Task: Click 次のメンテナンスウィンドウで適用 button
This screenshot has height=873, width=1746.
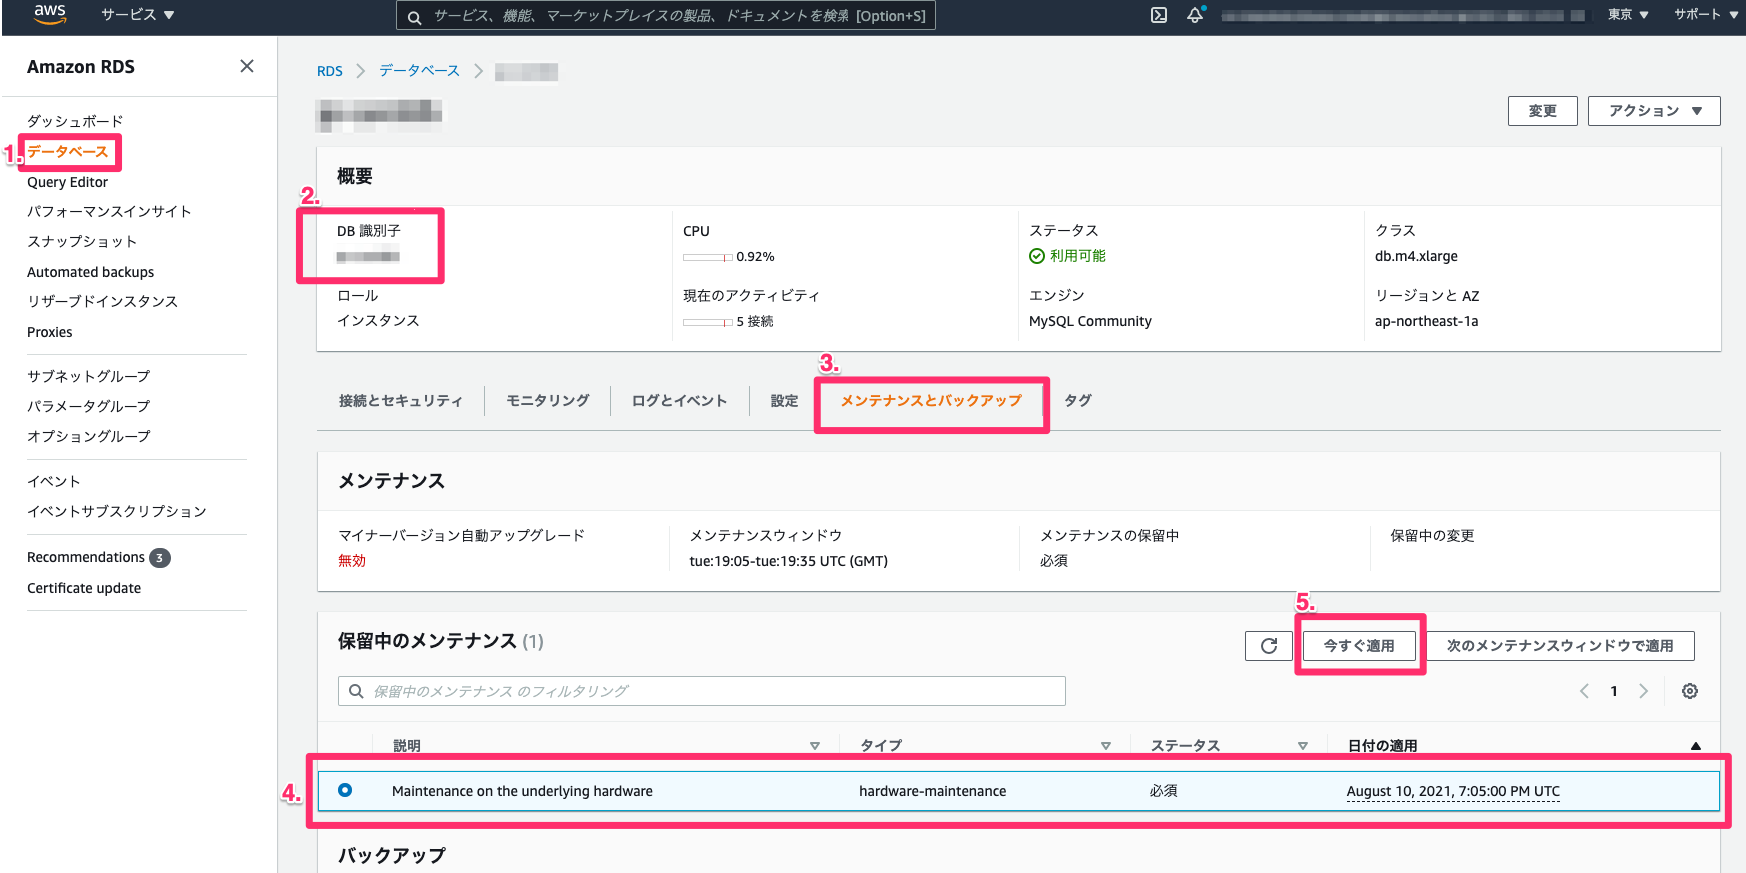Action: click(x=1560, y=646)
